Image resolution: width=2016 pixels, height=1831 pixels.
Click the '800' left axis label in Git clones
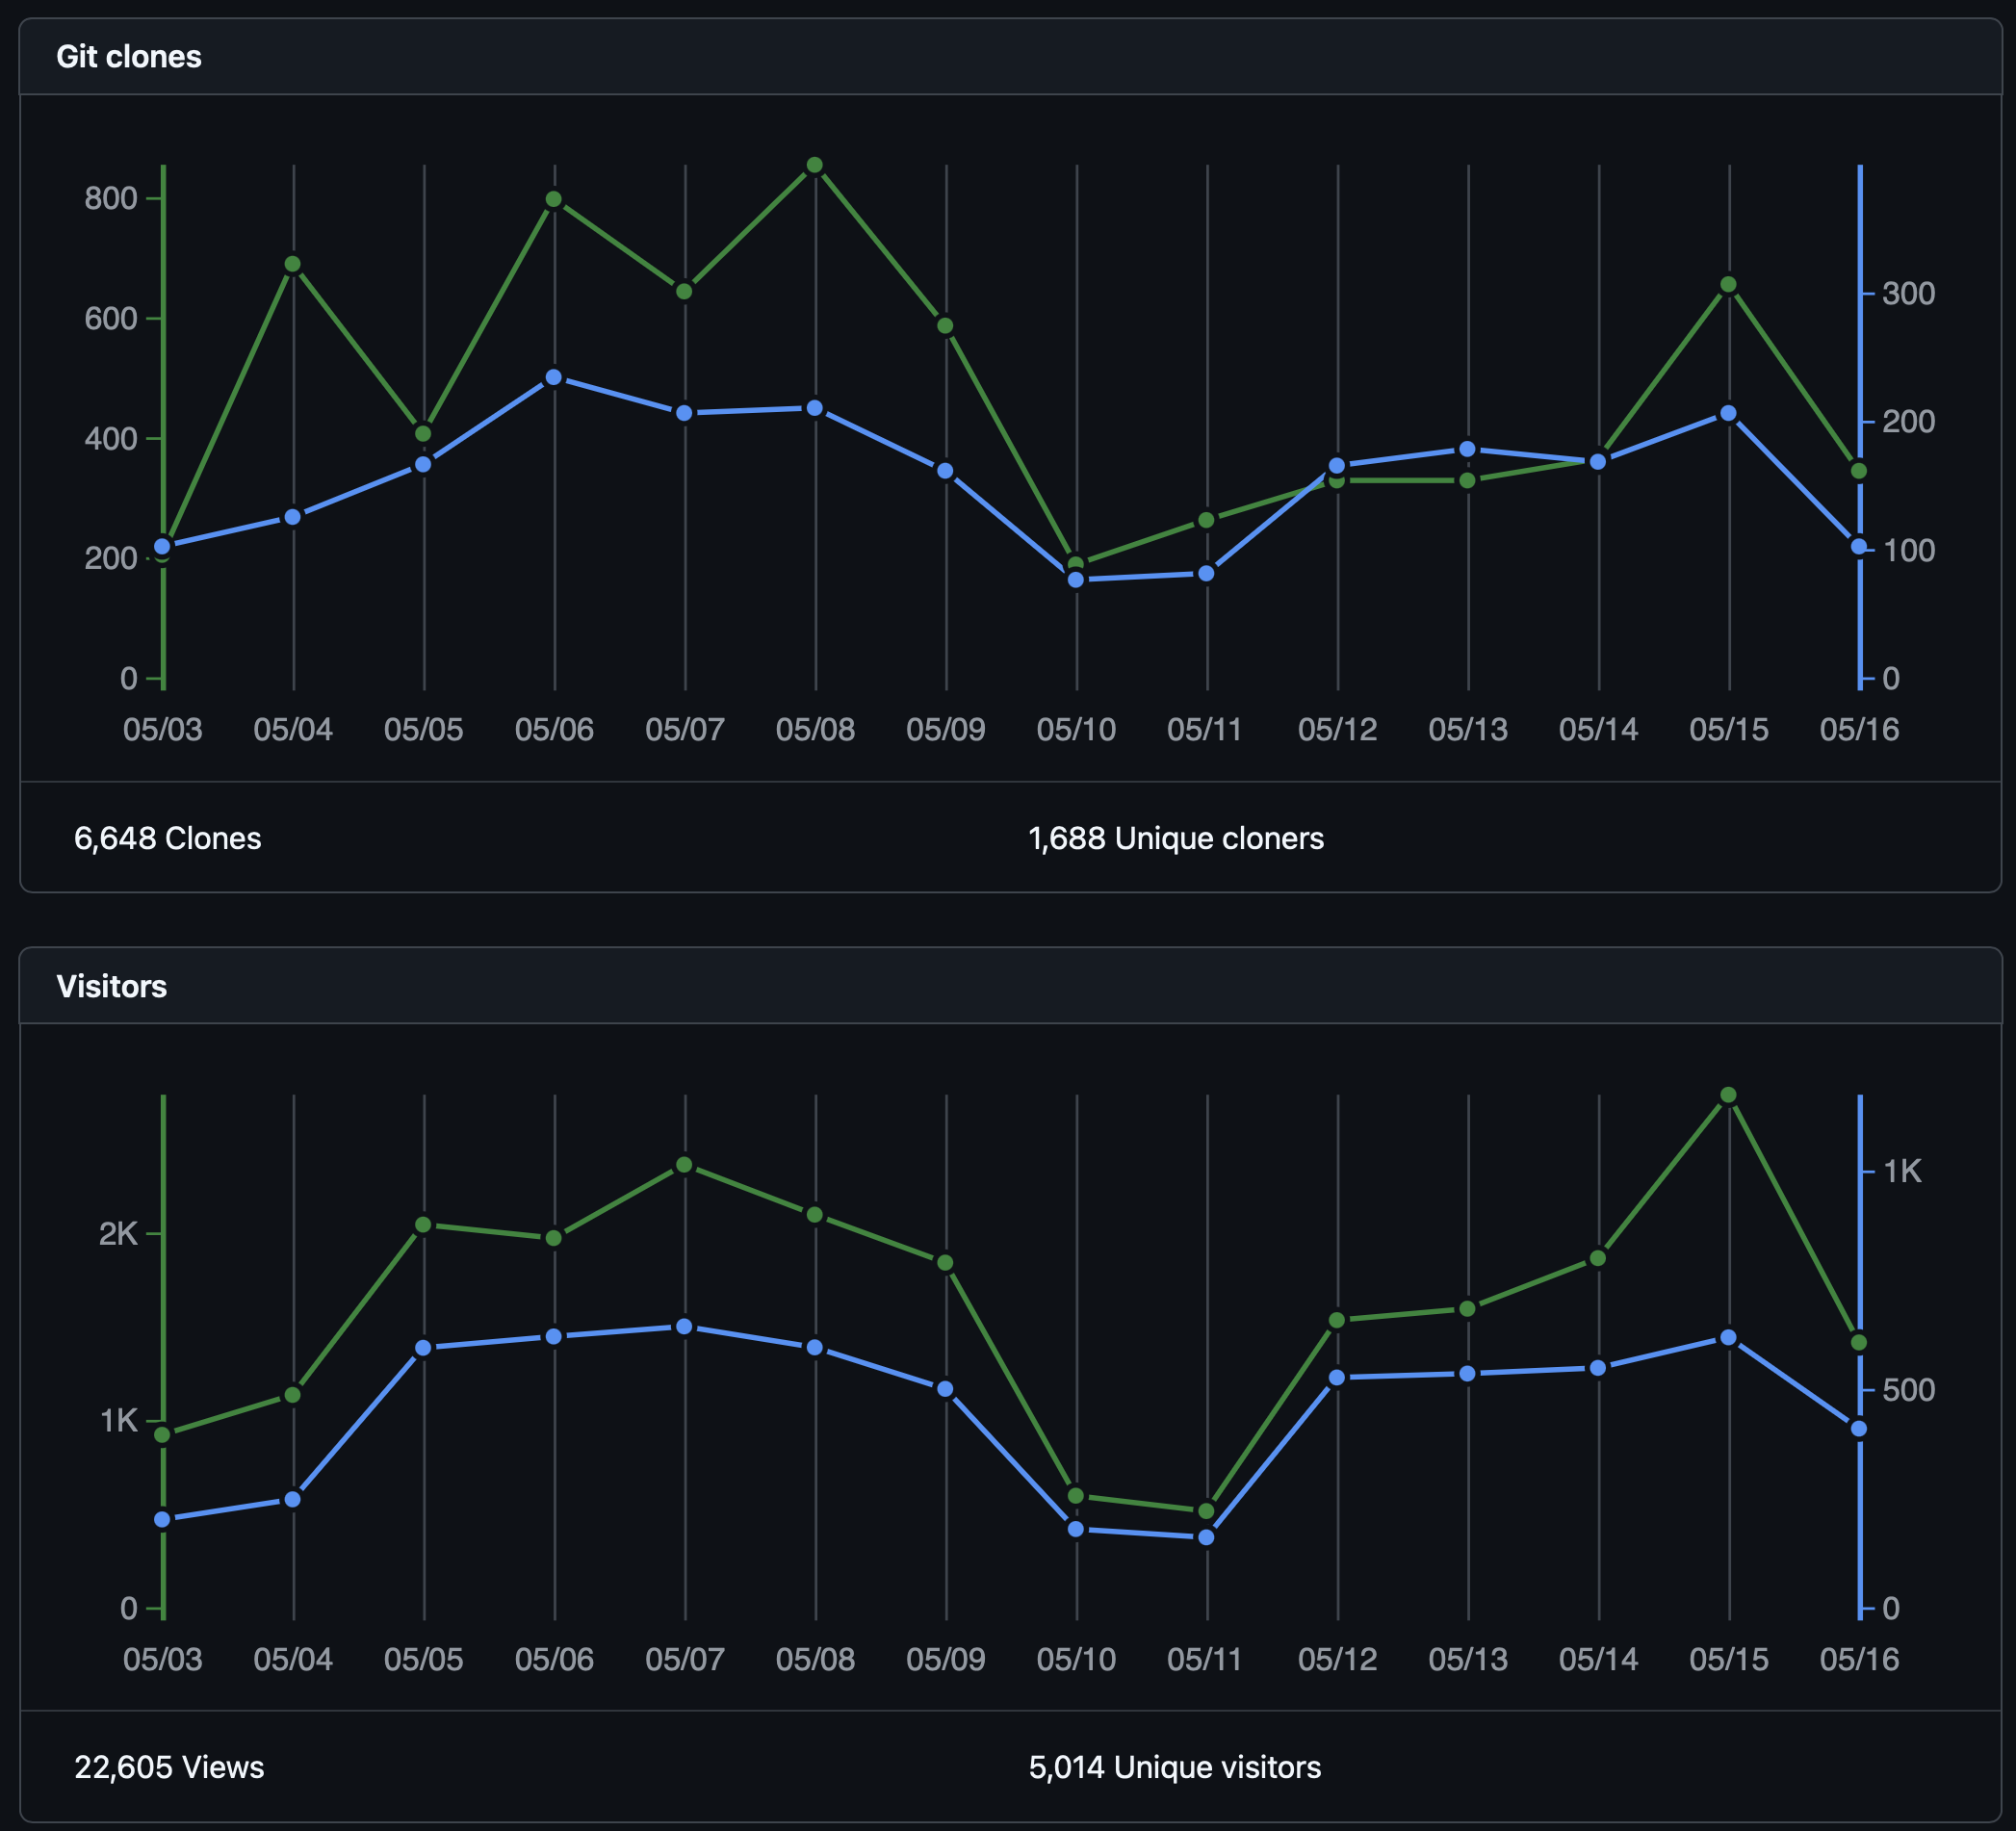pos(110,198)
